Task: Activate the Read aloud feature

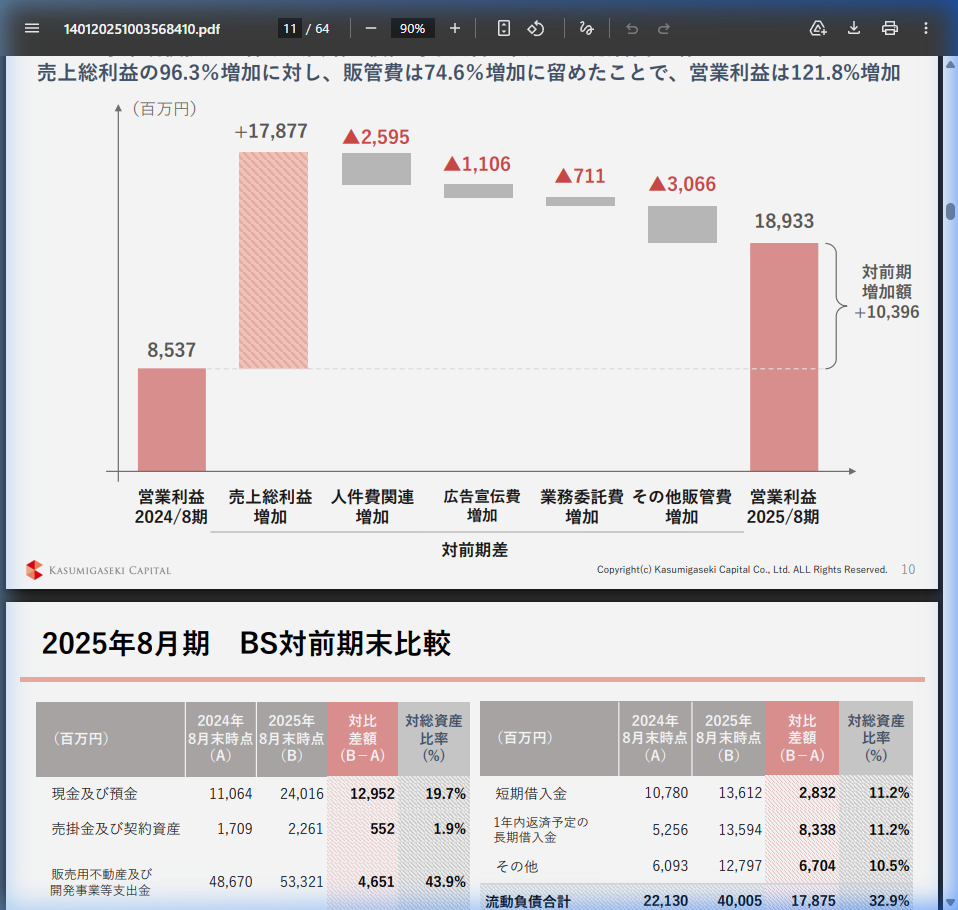Action: 818,28
